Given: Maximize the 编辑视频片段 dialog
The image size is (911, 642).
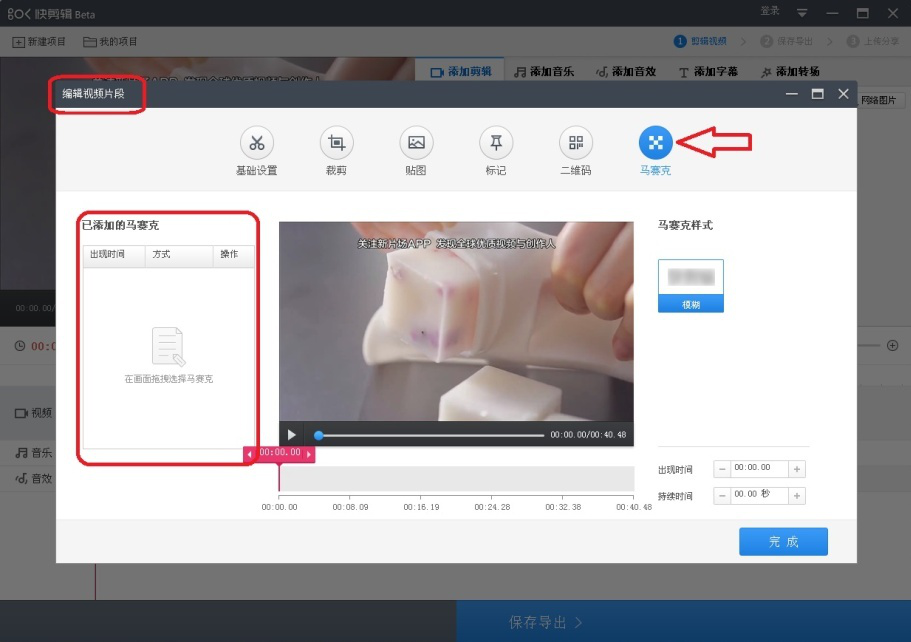Looking at the screenshot, I should [x=817, y=94].
